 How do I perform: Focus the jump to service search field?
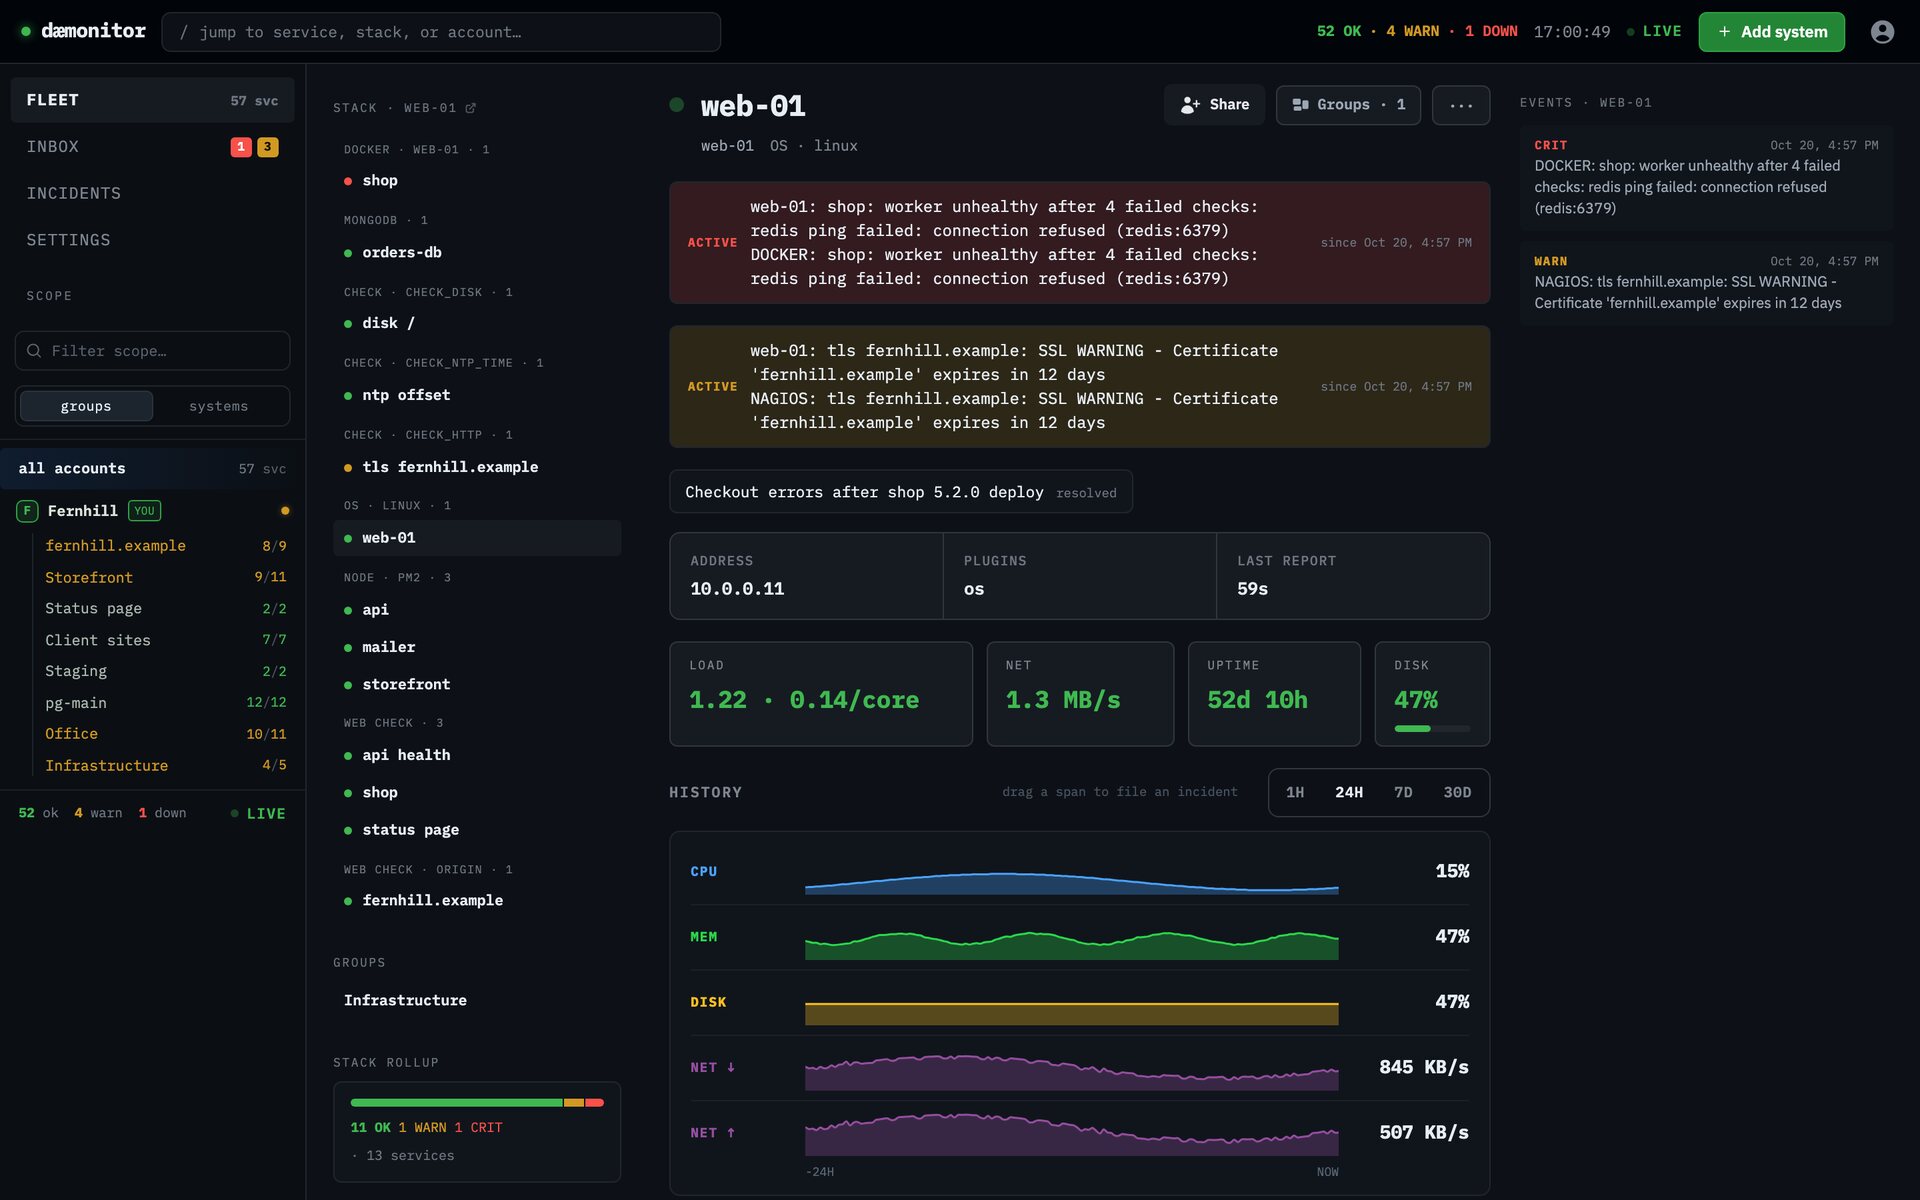[x=441, y=32]
